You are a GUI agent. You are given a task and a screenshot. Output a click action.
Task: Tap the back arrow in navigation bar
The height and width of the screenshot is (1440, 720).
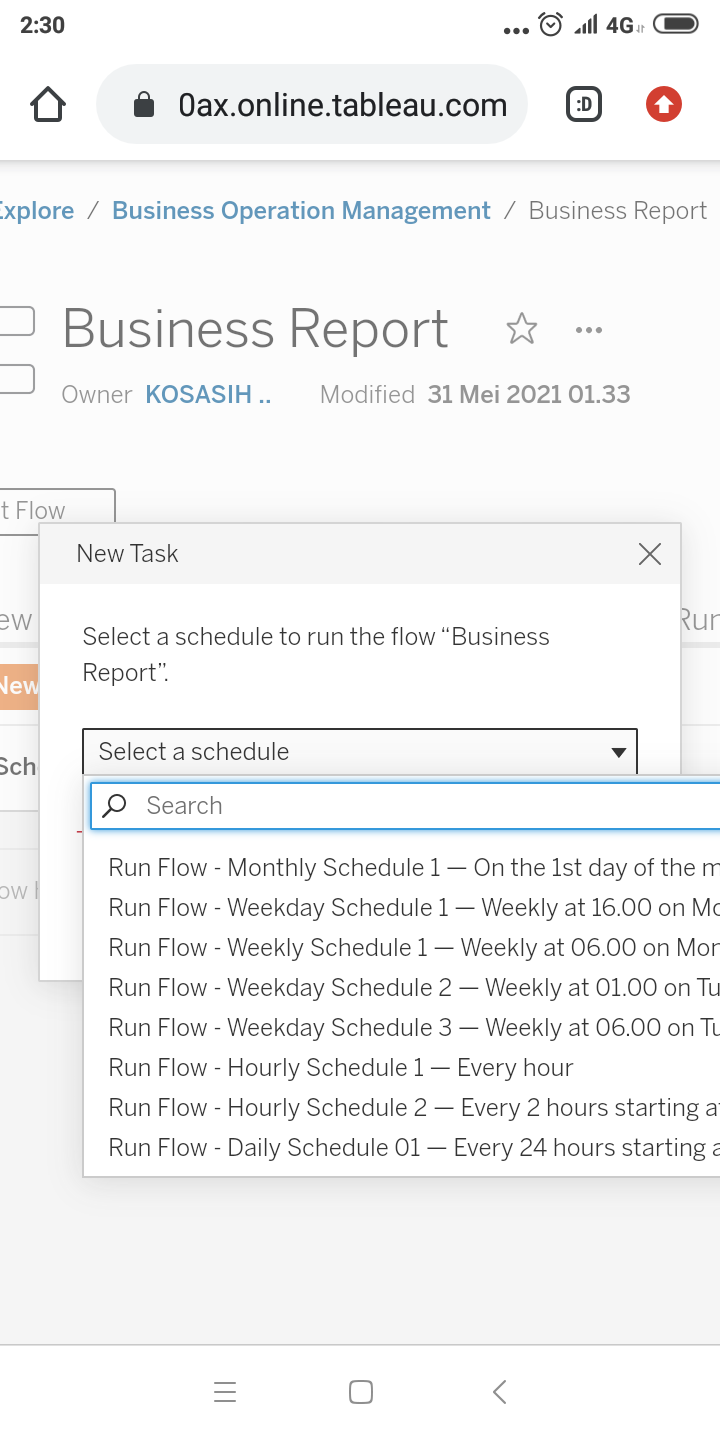[x=497, y=1391]
